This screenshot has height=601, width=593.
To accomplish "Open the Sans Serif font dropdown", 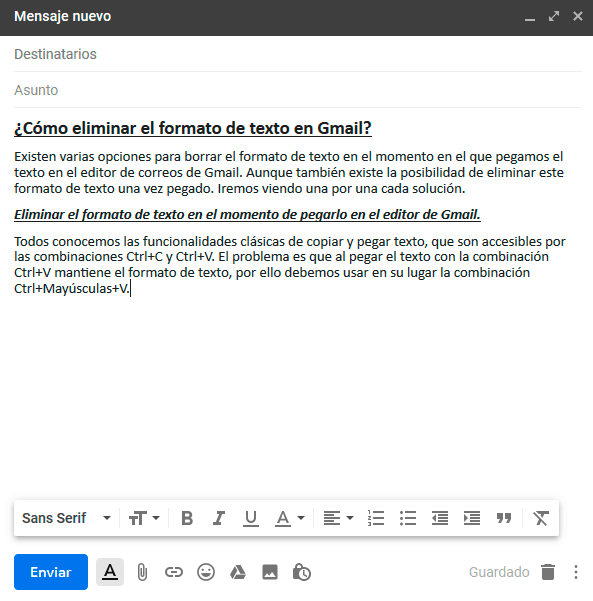I will coord(66,518).
